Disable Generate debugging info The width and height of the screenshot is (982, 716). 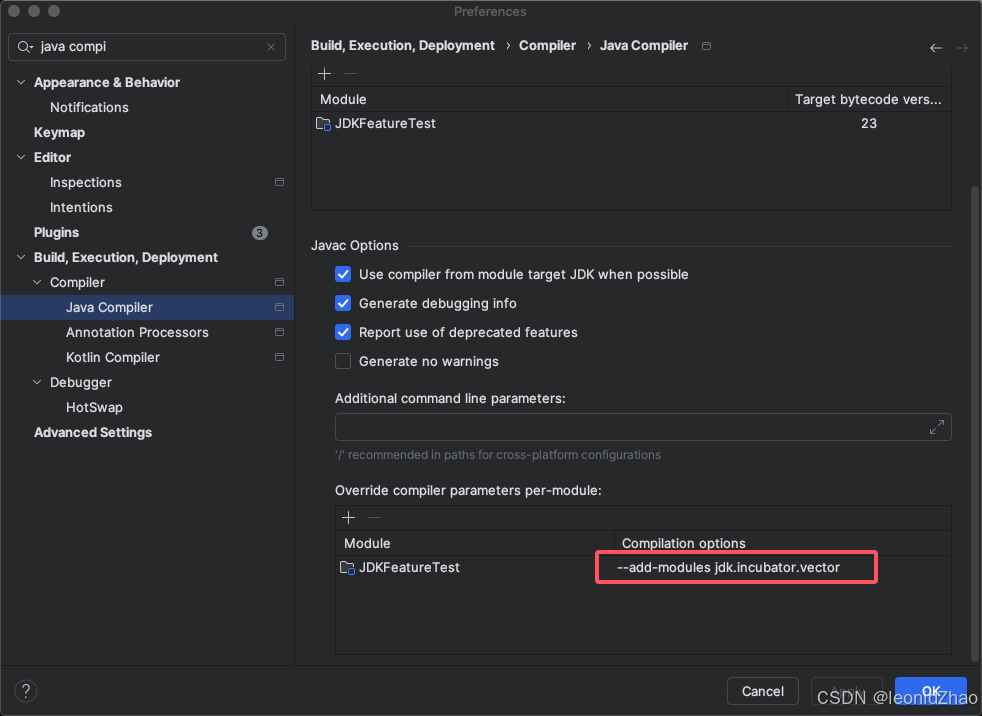[x=343, y=303]
